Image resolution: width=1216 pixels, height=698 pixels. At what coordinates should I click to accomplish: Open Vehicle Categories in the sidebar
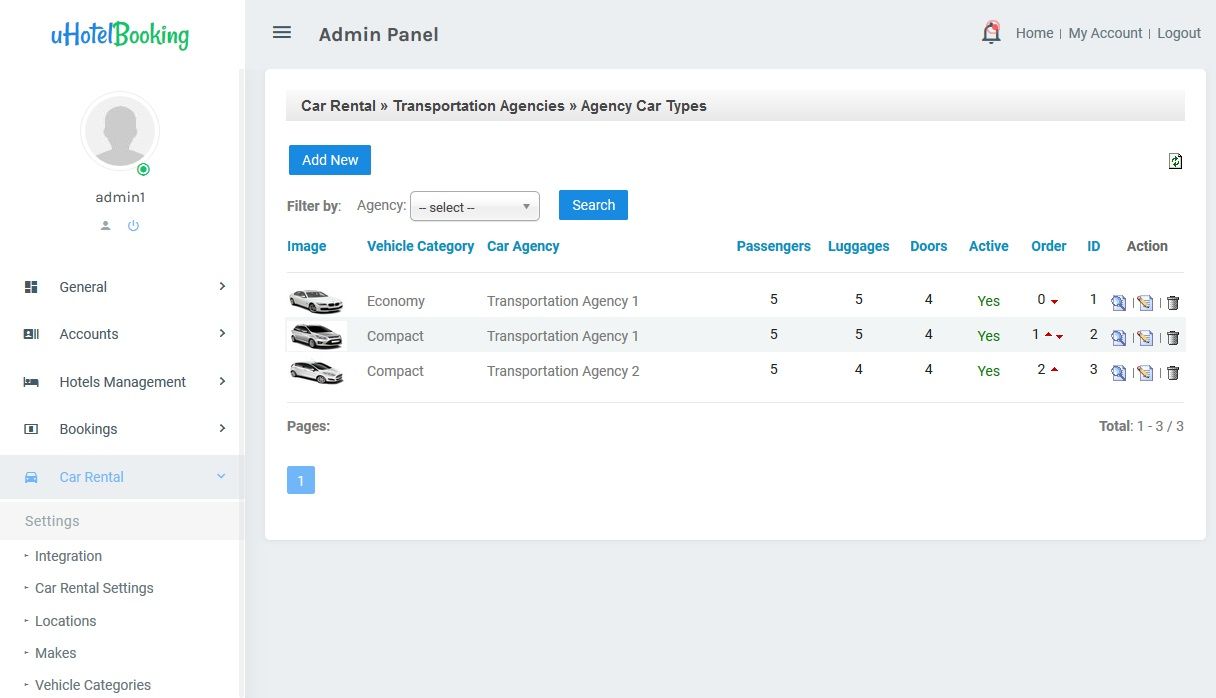point(92,685)
